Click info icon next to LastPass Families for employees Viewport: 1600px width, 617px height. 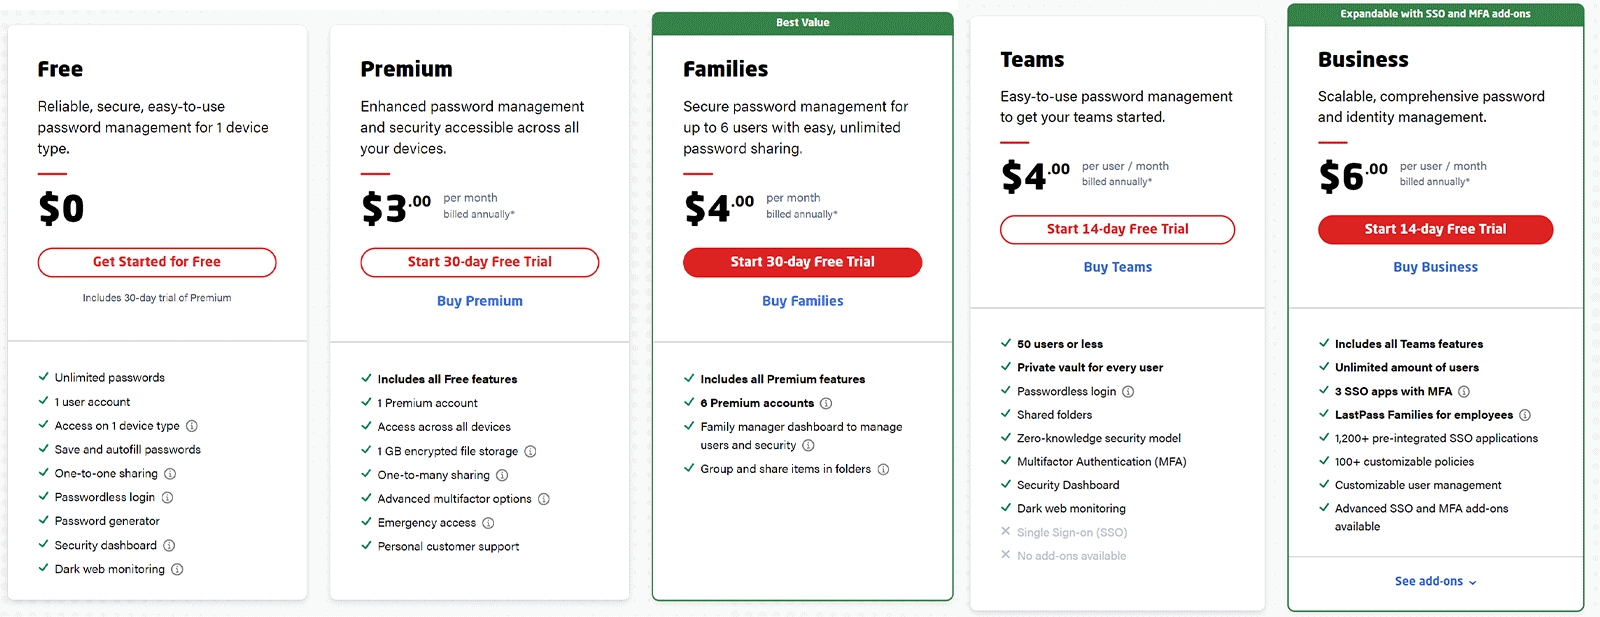click(1525, 415)
